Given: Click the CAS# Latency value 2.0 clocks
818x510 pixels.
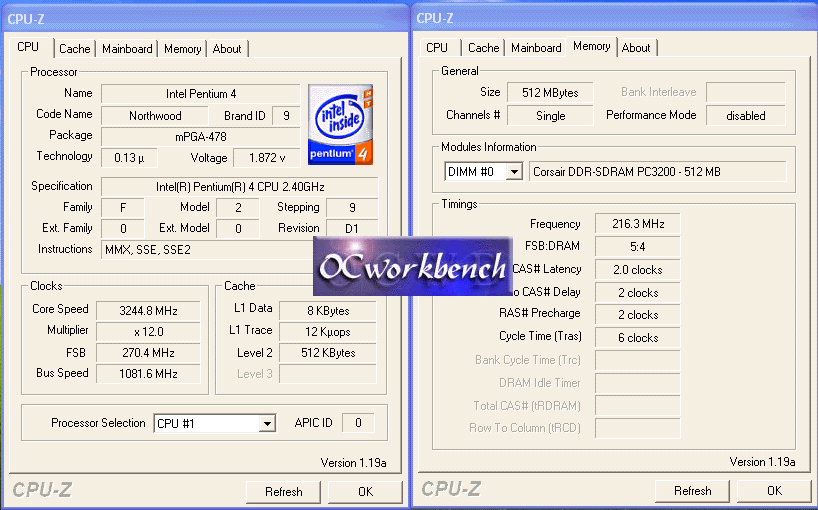Looking at the screenshot, I should [x=637, y=270].
